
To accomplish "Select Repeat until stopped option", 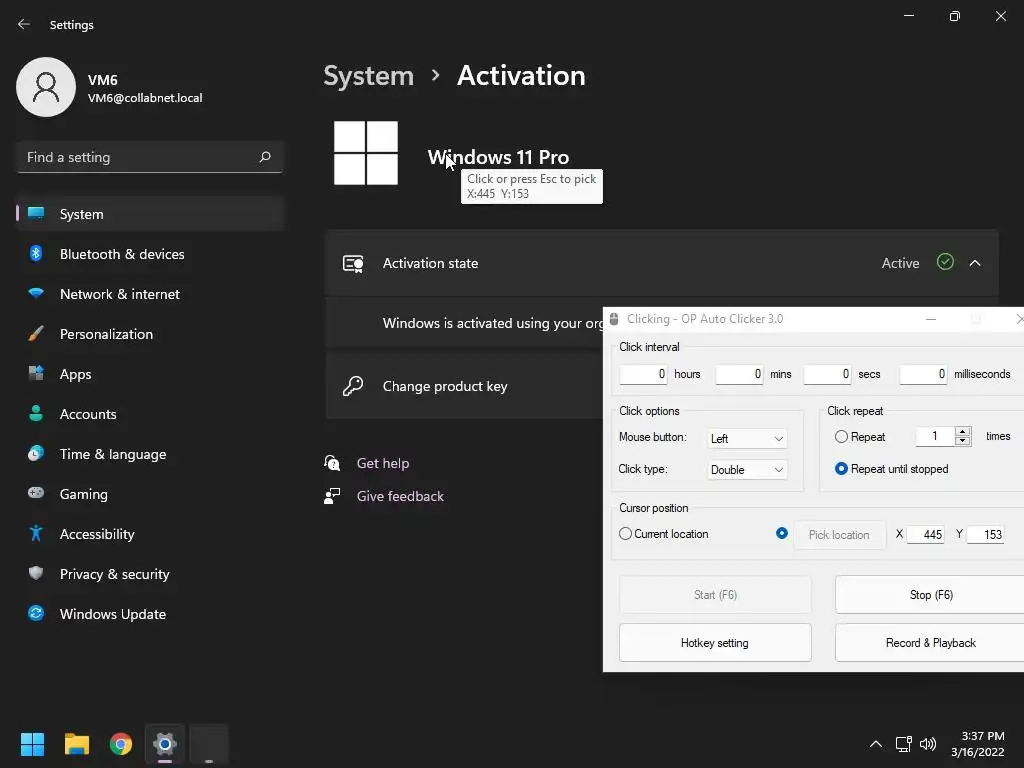I will coord(841,468).
